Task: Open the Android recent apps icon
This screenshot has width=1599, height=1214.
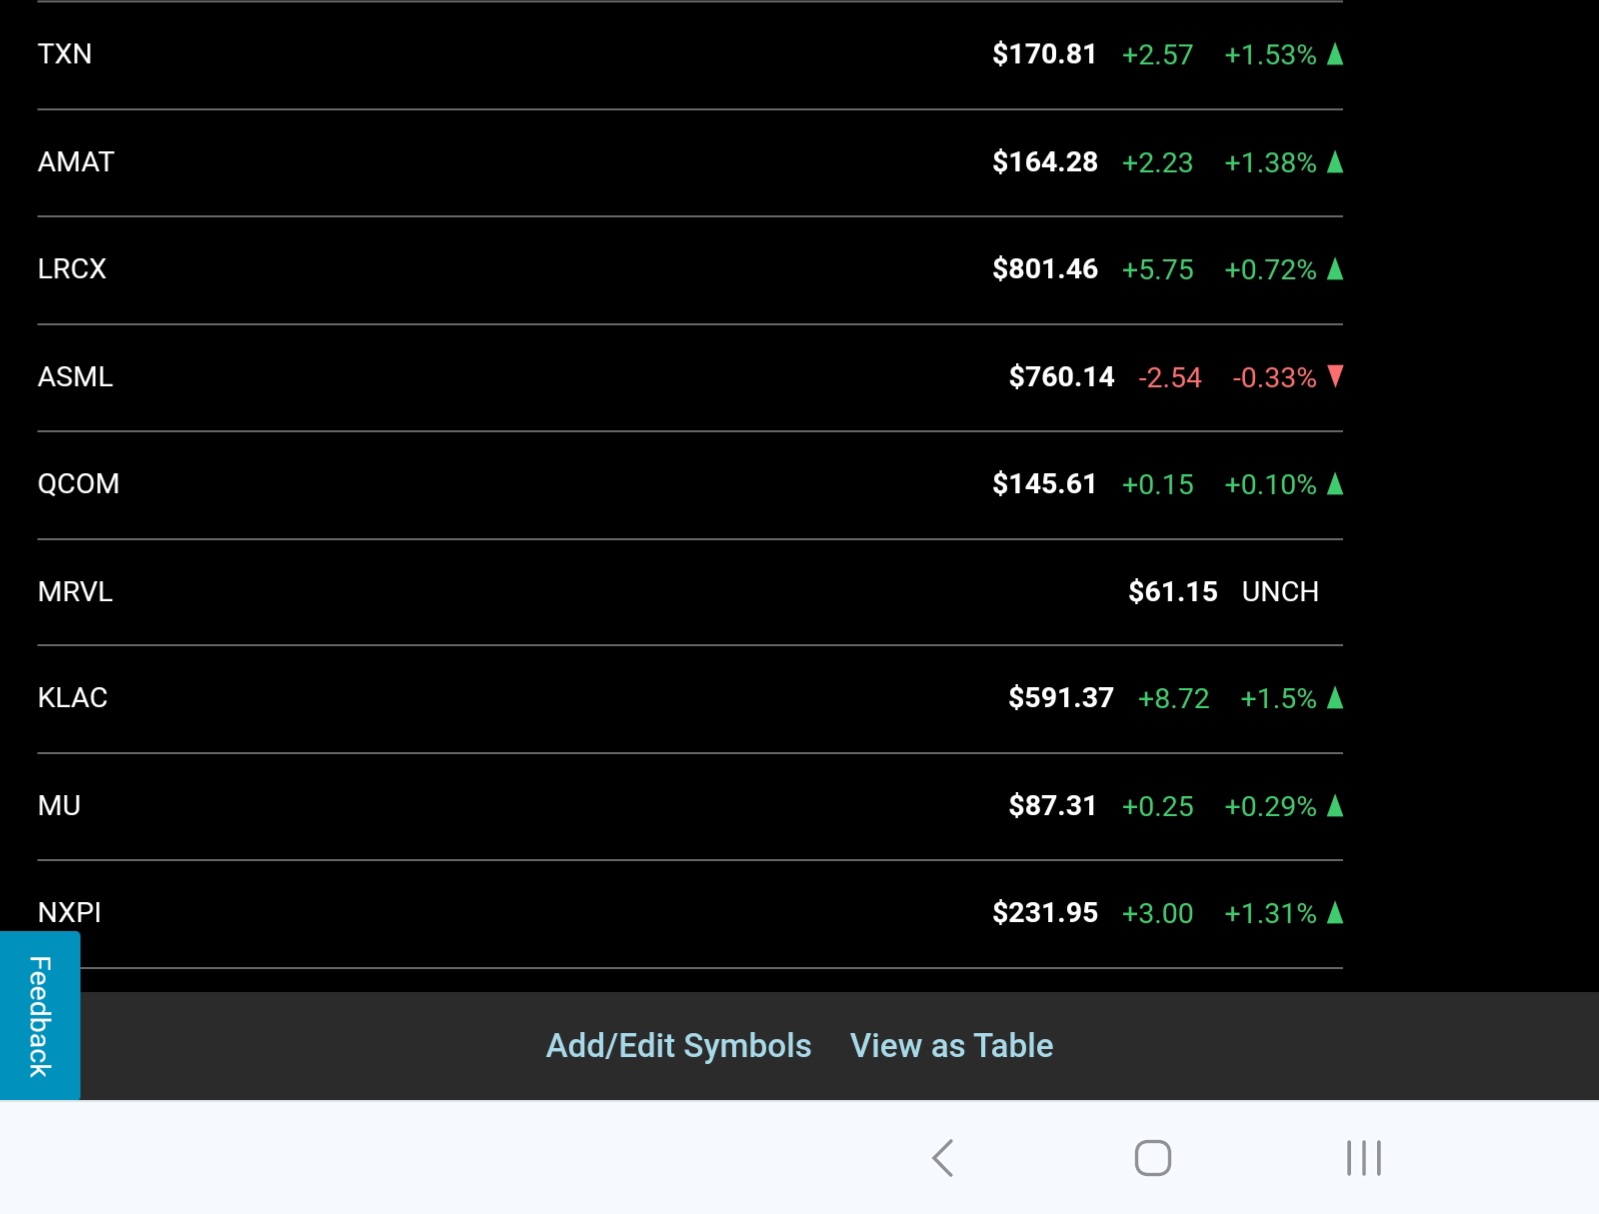Action: [x=1364, y=1158]
